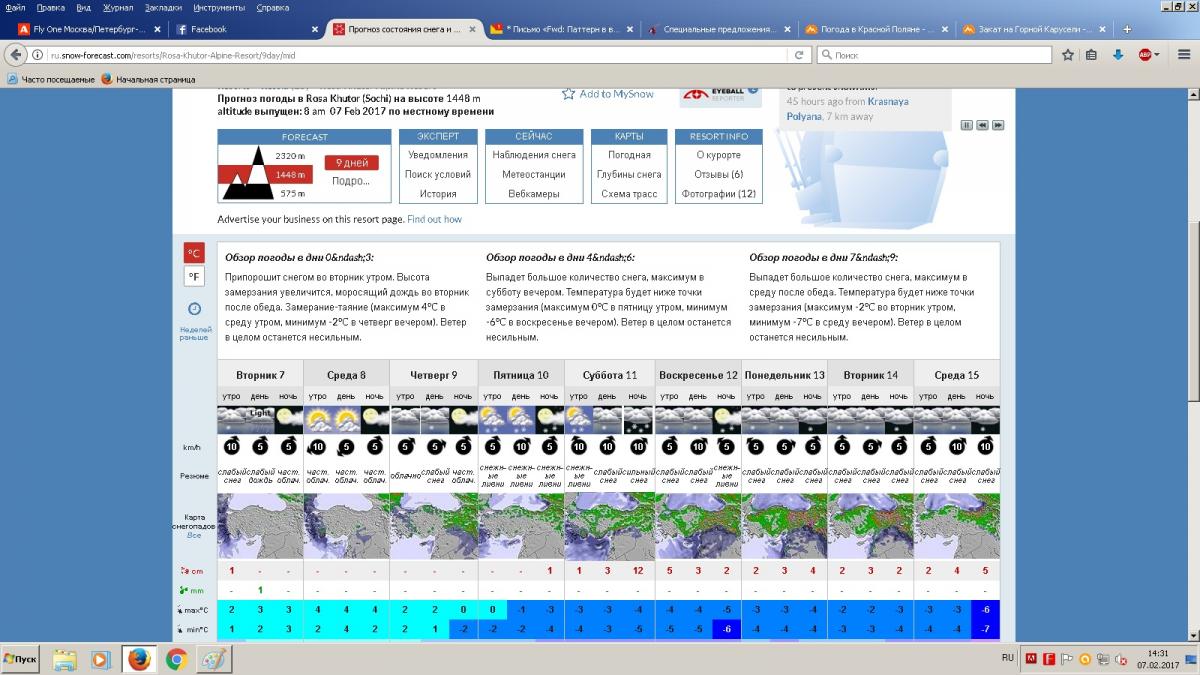Viewport: 1200px width, 675px height.
Task: Switch temperature units to Celsius
Action: pos(195,253)
